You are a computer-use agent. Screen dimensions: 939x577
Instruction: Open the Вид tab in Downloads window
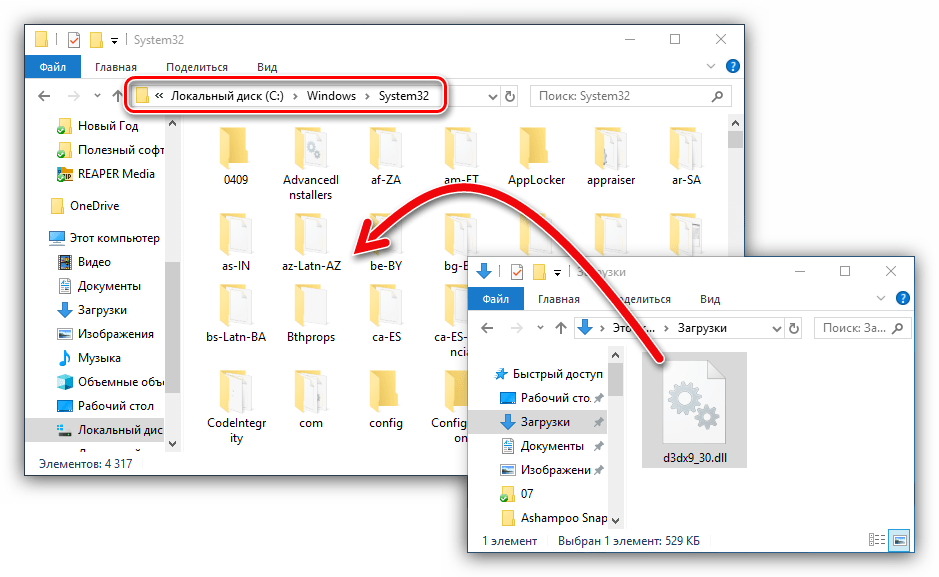click(x=710, y=298)
